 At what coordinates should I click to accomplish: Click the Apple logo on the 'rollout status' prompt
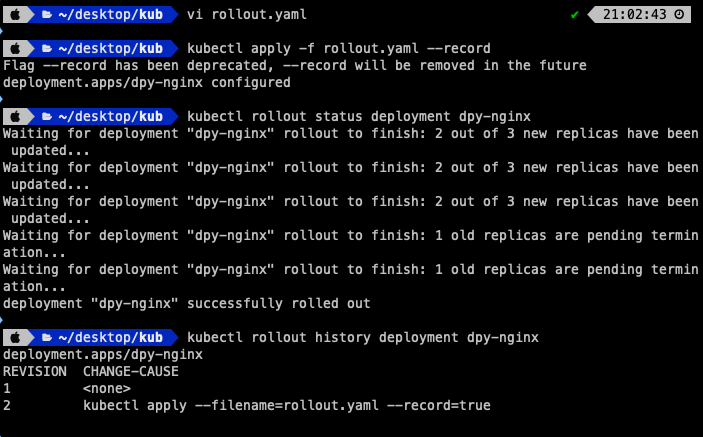[x=15, y=117]
